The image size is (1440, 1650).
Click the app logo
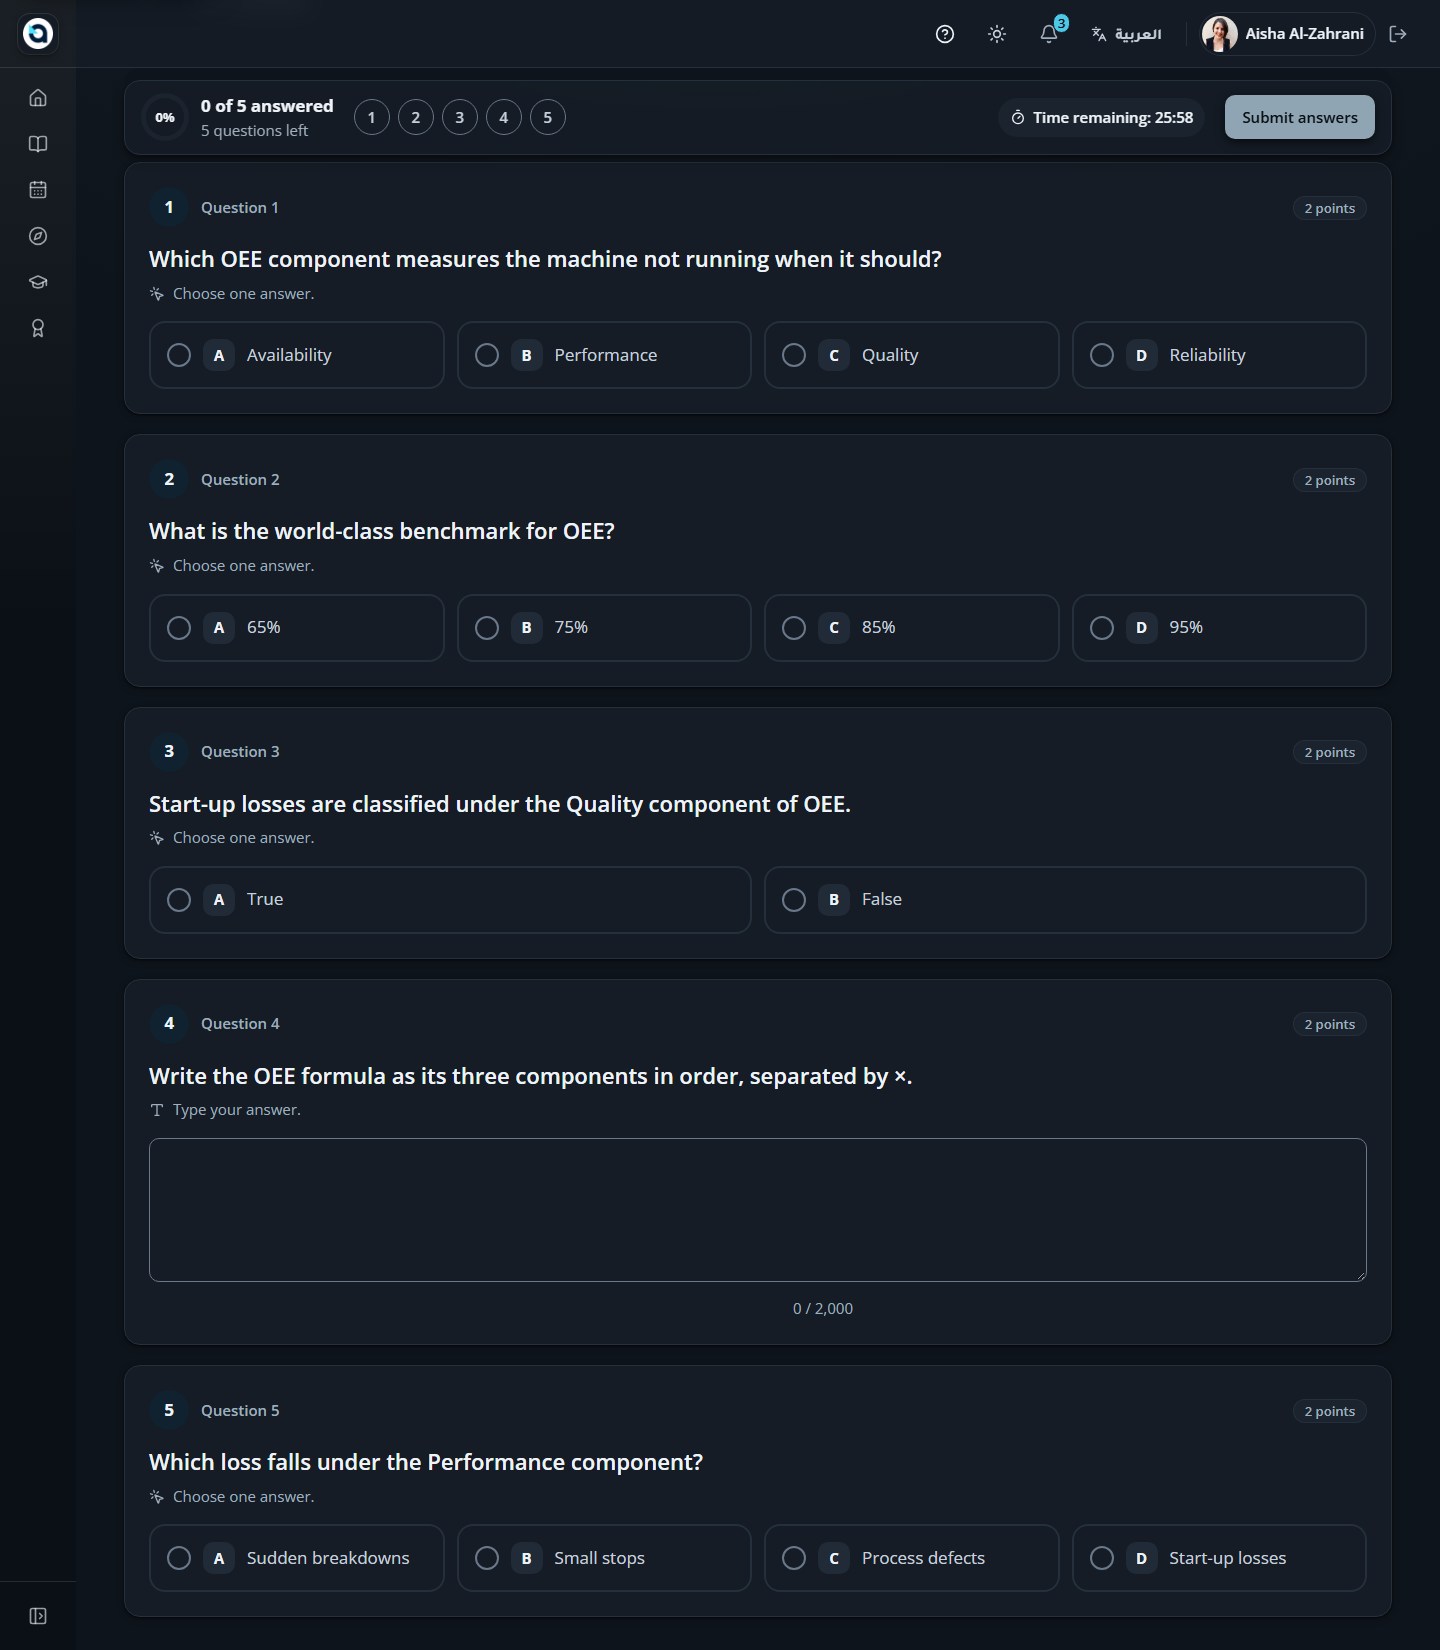point(38,34)
